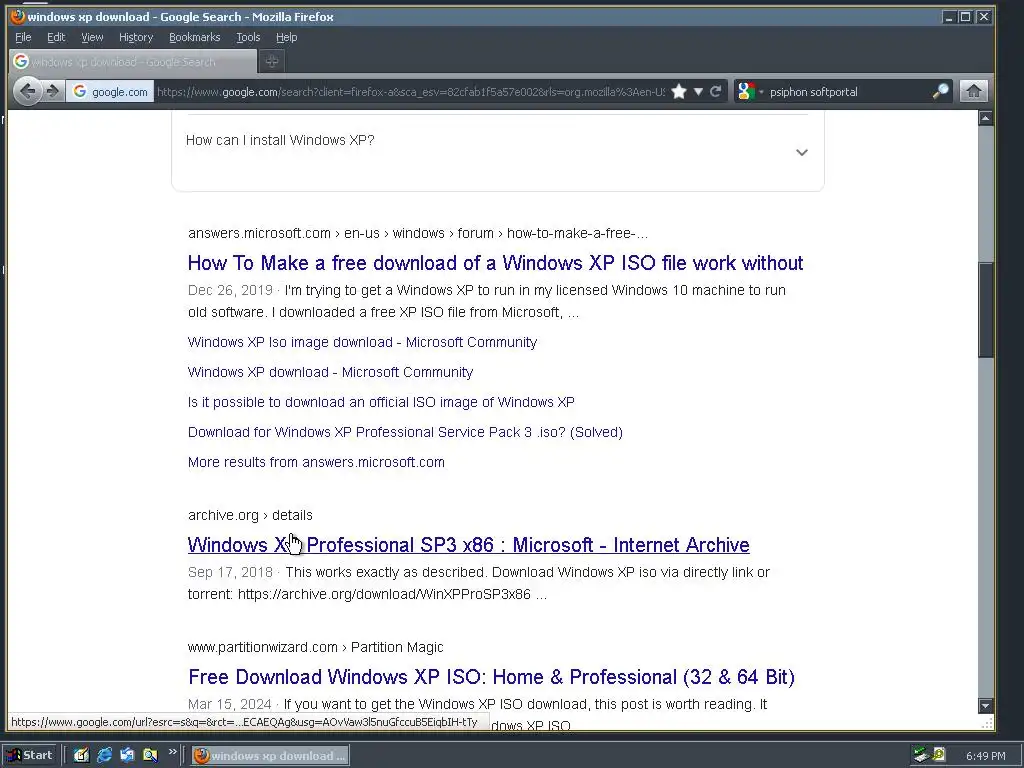The height and width of the screenshot is (768, 1024).
Task: Click the yellow-green system tray icon
Action: (x=939, y=755)
